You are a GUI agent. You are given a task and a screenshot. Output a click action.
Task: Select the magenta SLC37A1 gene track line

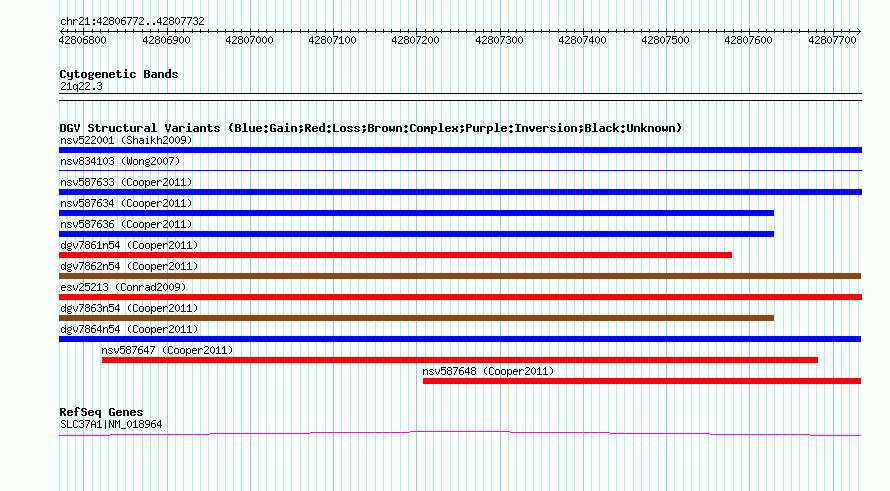point(460,434)
